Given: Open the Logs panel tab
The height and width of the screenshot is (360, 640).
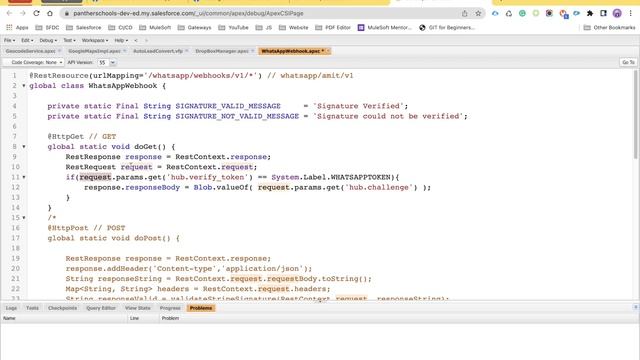Looking at the screenshot, I should point(11,308).
